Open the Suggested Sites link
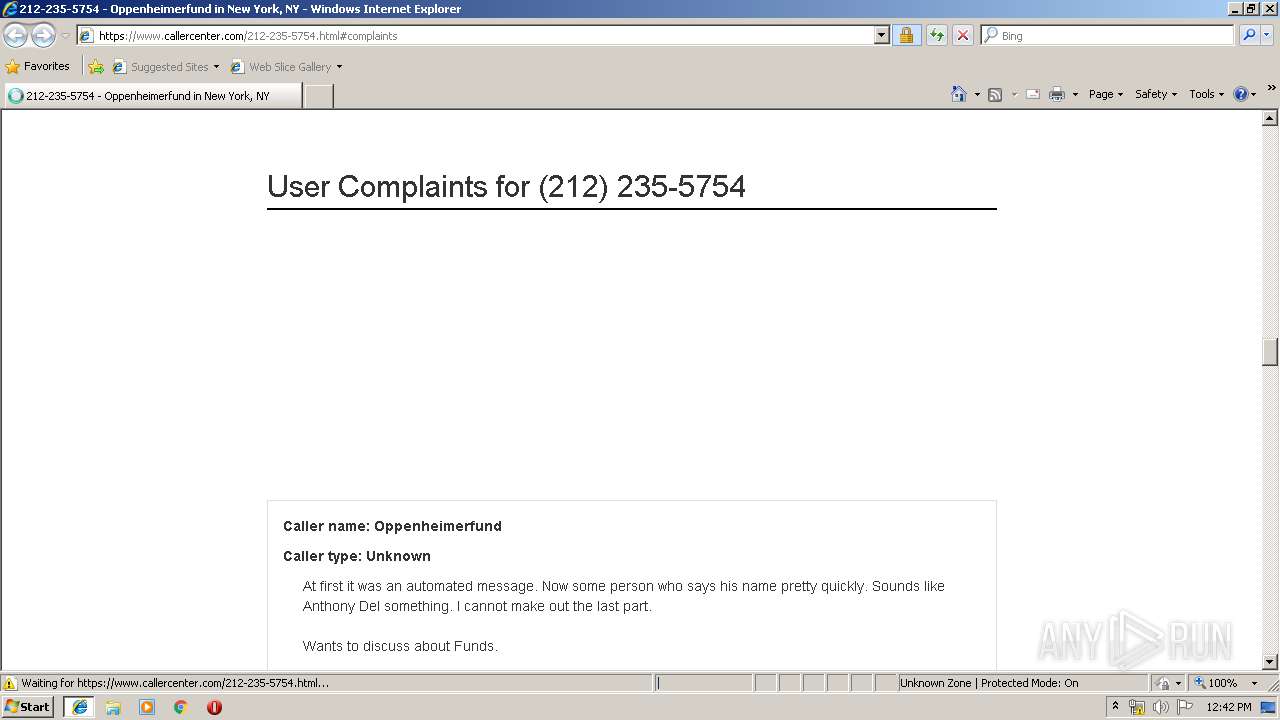This screenshot has height=720, width=1280. click(160, 67)
